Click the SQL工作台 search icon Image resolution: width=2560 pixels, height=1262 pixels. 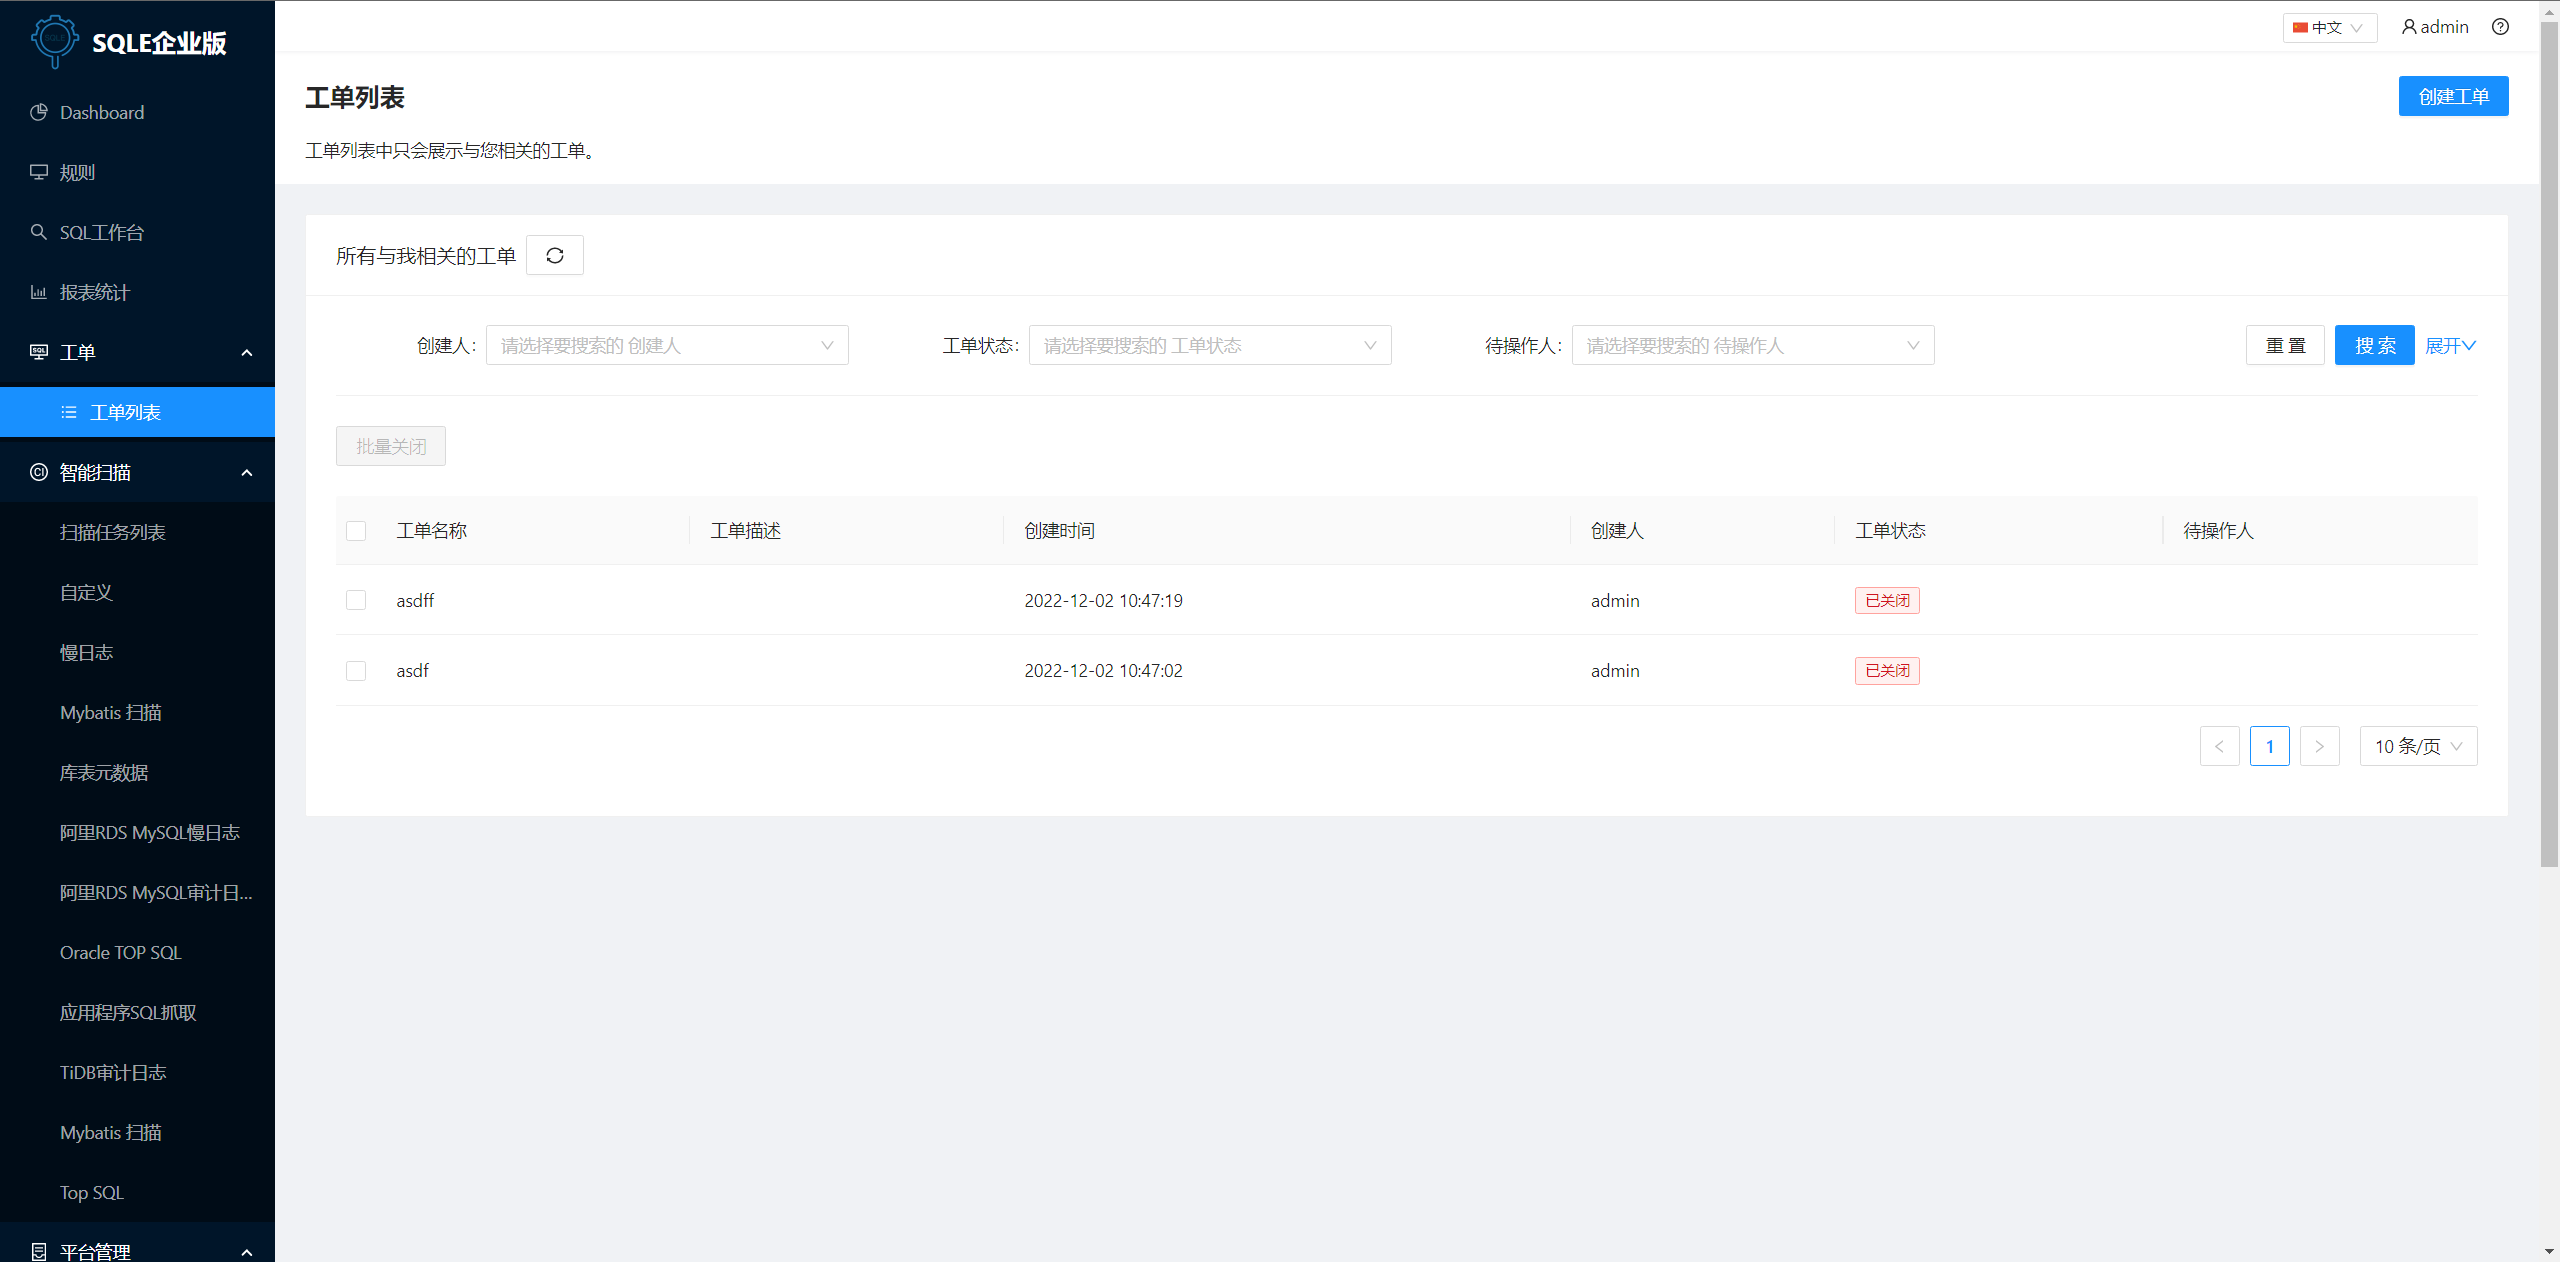(39, 232)
